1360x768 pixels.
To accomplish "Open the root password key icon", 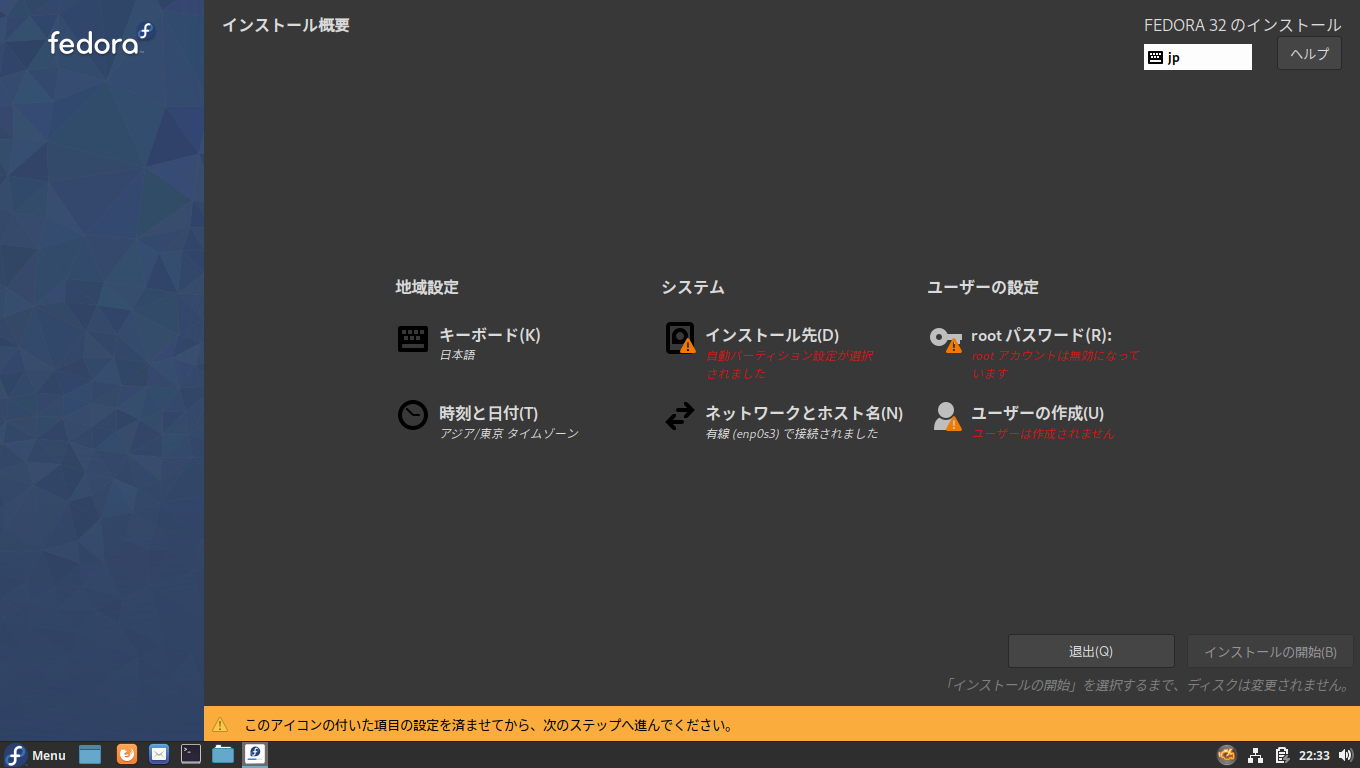I will 946,339.
